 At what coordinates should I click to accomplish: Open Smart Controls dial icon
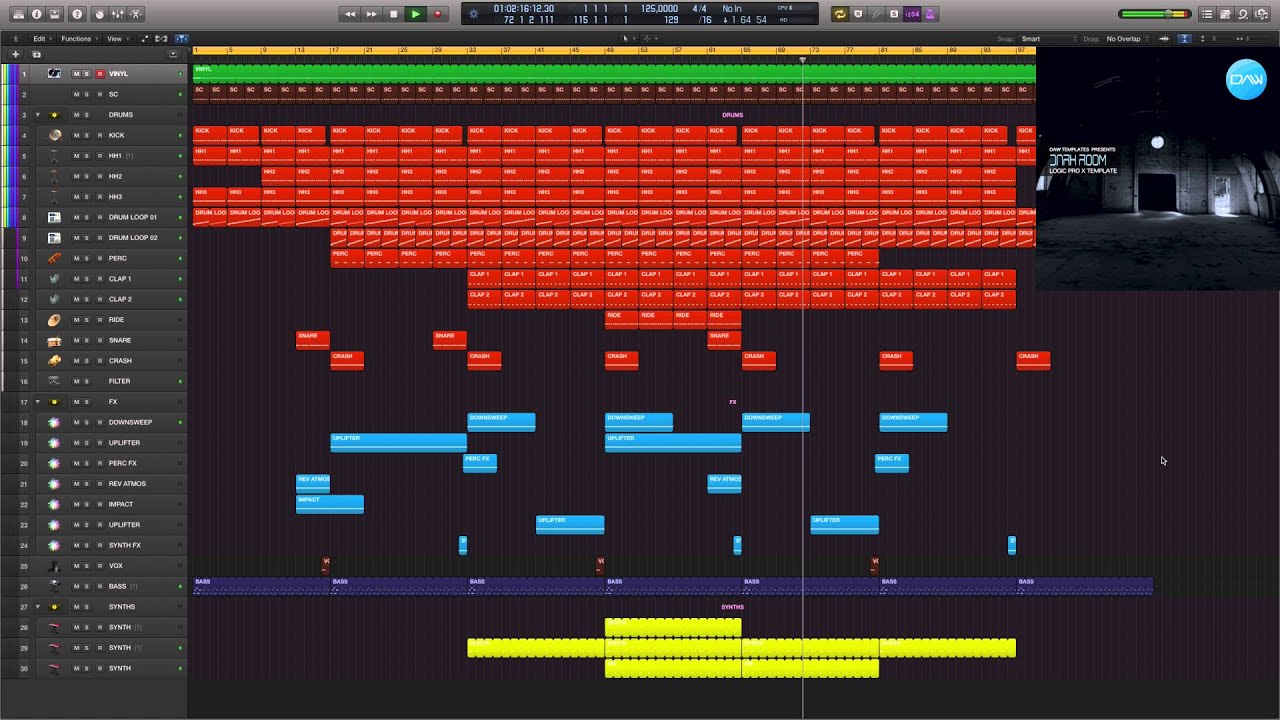point(99,14)
